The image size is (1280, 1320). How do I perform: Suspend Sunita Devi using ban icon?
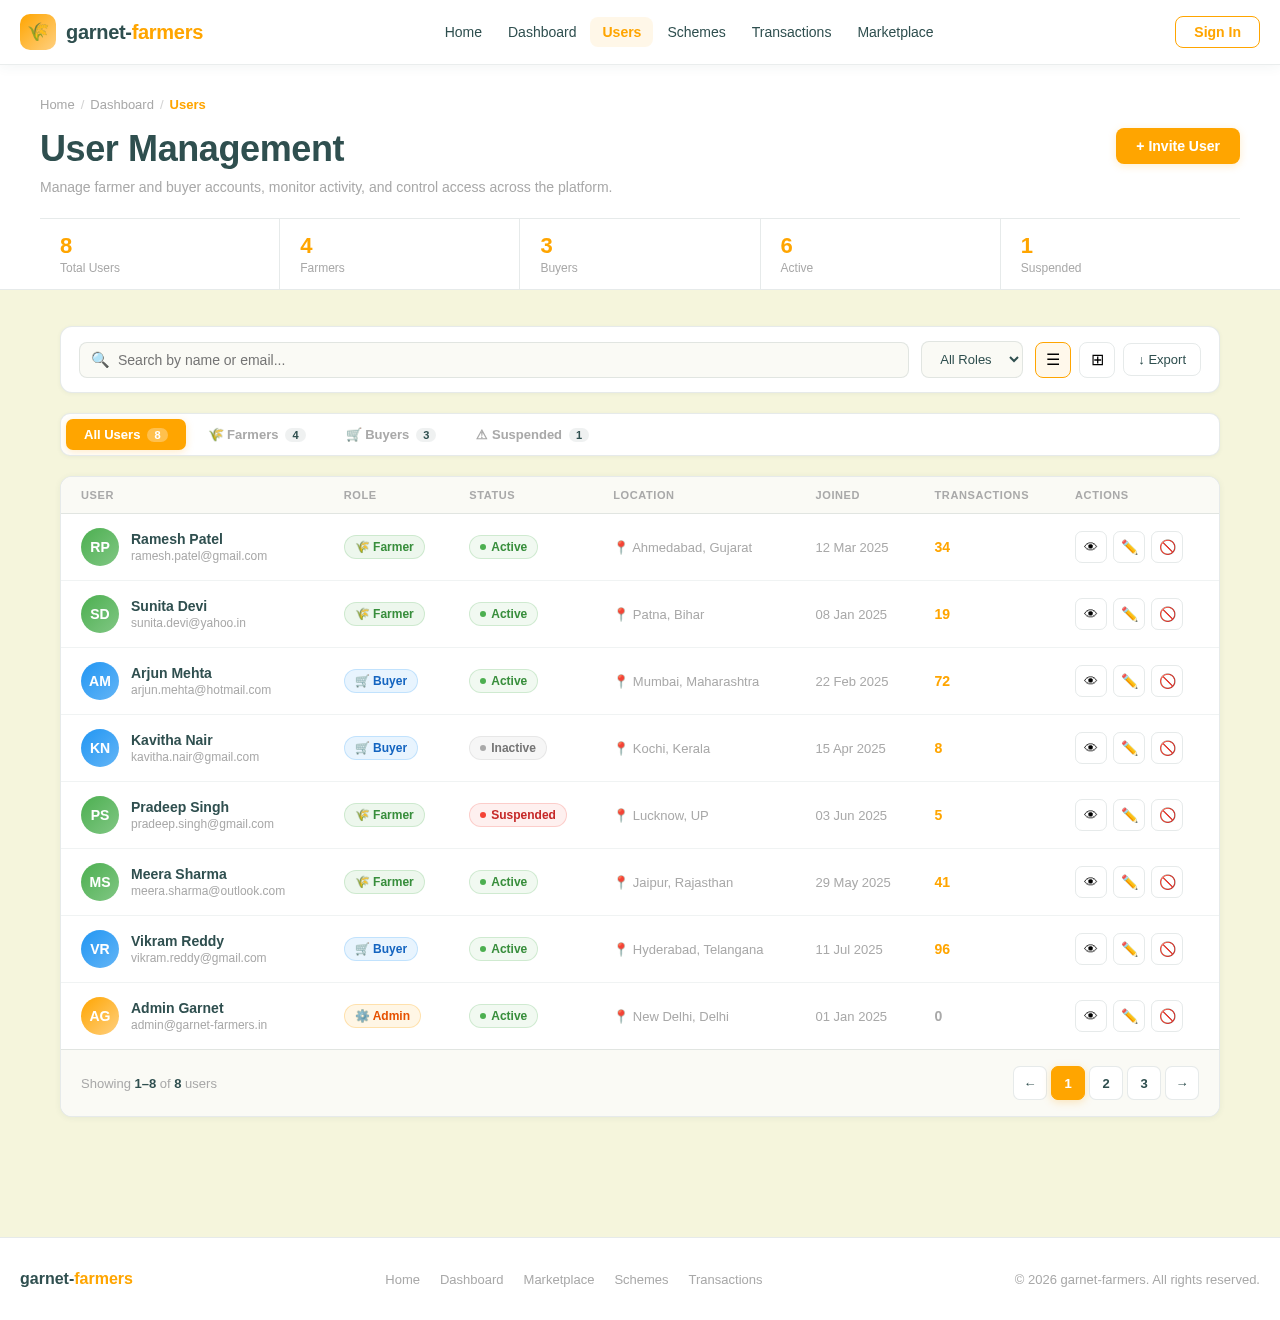click(1167, 614)
